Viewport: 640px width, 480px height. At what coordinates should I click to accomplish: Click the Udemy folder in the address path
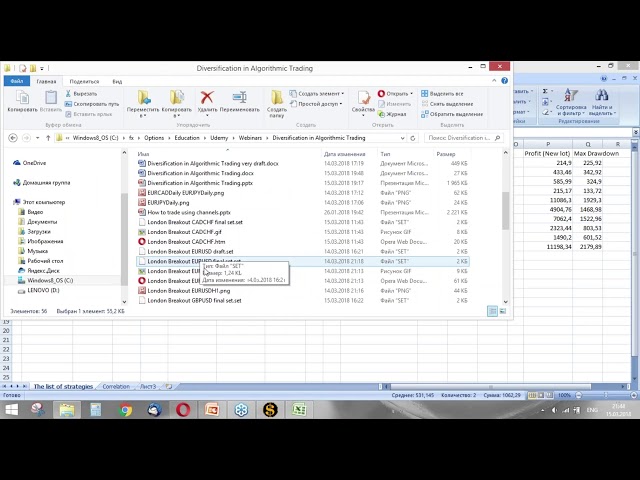coord(219,138)
